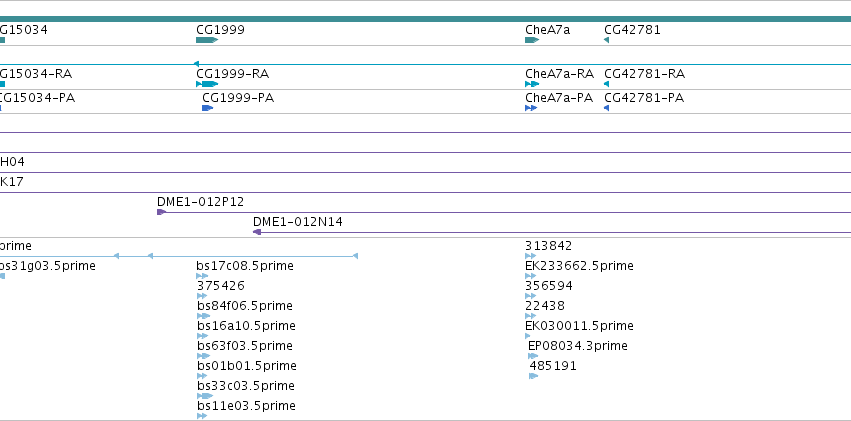Click the CG42781-RA label
Image resolution: width=851 pixels, height=421 pixels.
645,74
